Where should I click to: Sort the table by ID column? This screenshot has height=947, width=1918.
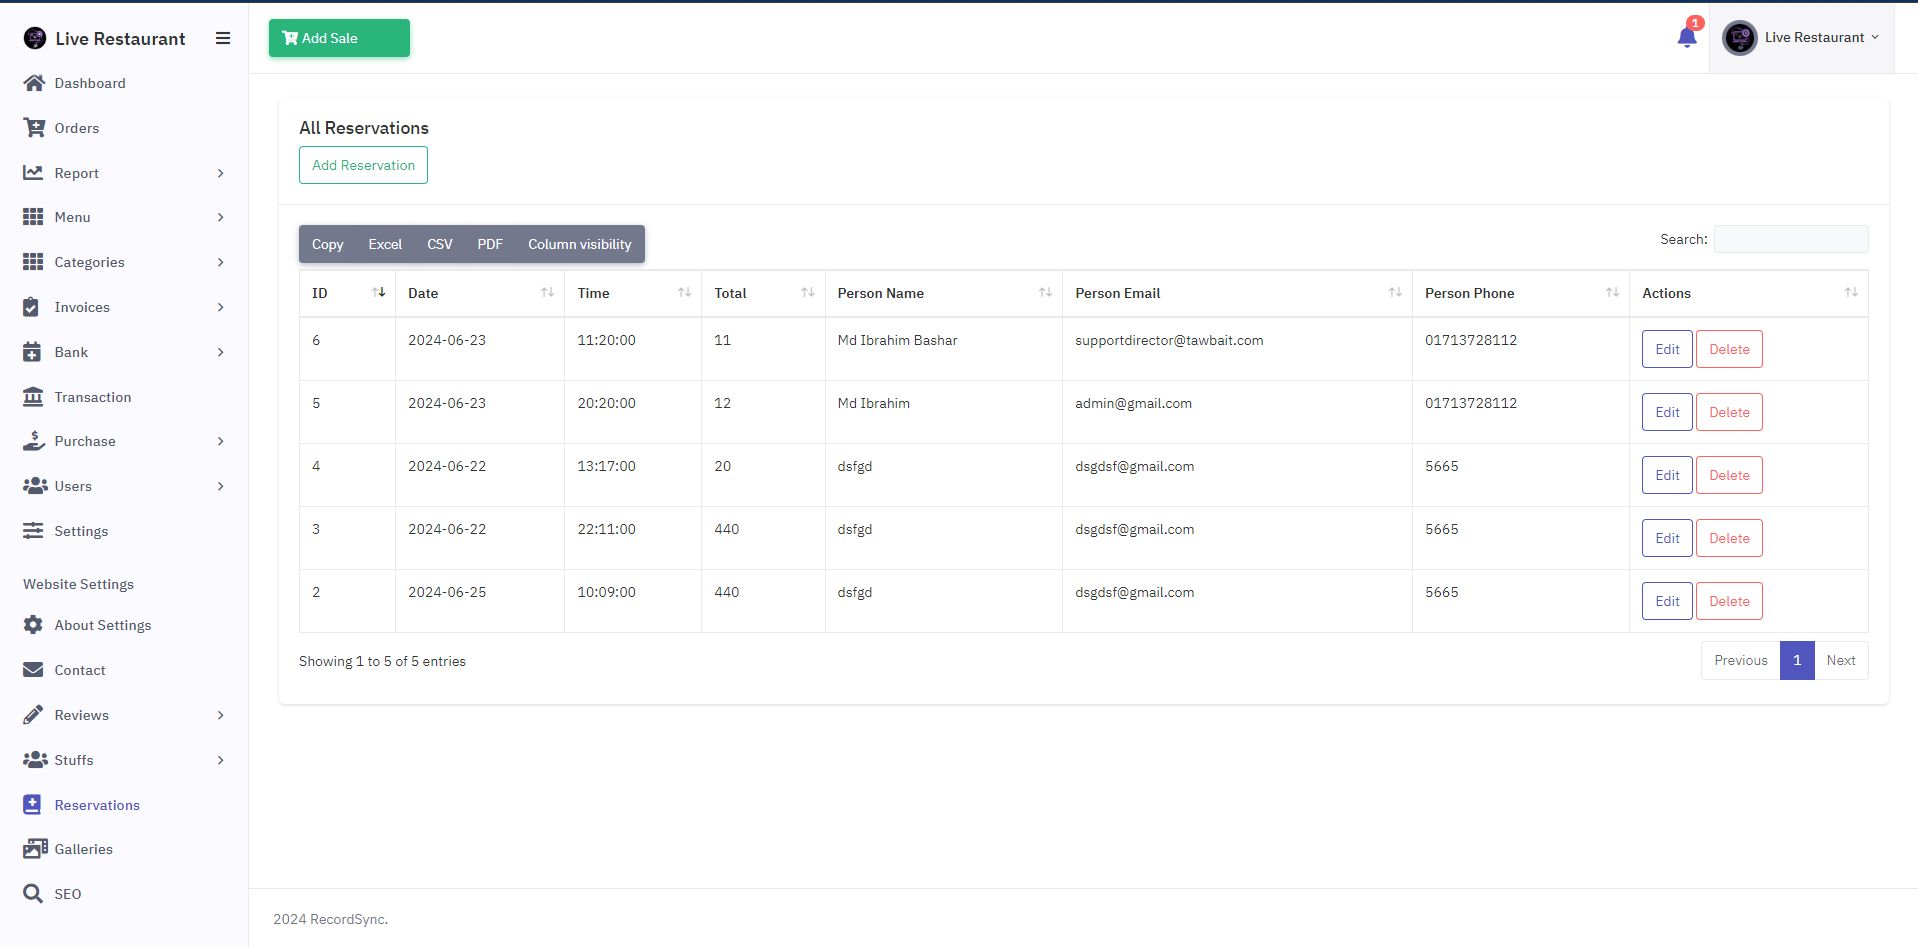point(347,293)
